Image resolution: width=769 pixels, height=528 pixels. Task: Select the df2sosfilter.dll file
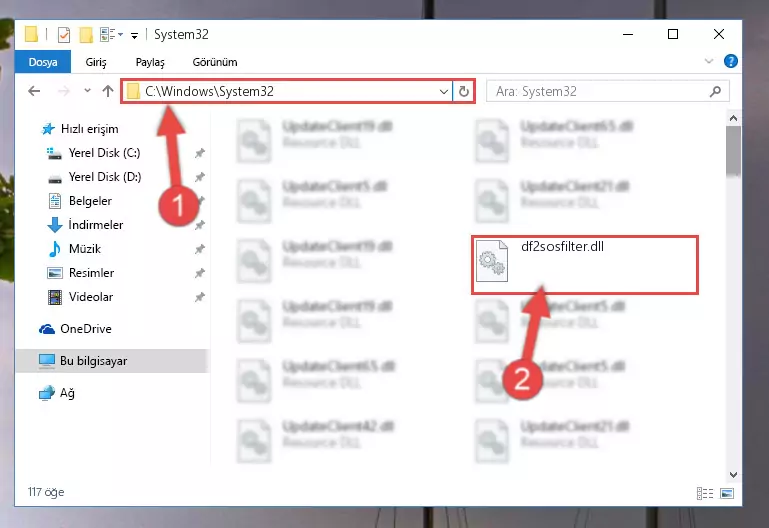coord(585,265)
